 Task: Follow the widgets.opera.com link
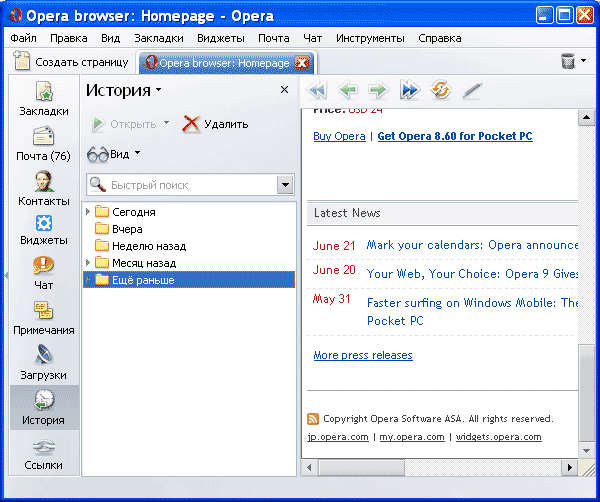pyautogui.click(x=499, y=437)
